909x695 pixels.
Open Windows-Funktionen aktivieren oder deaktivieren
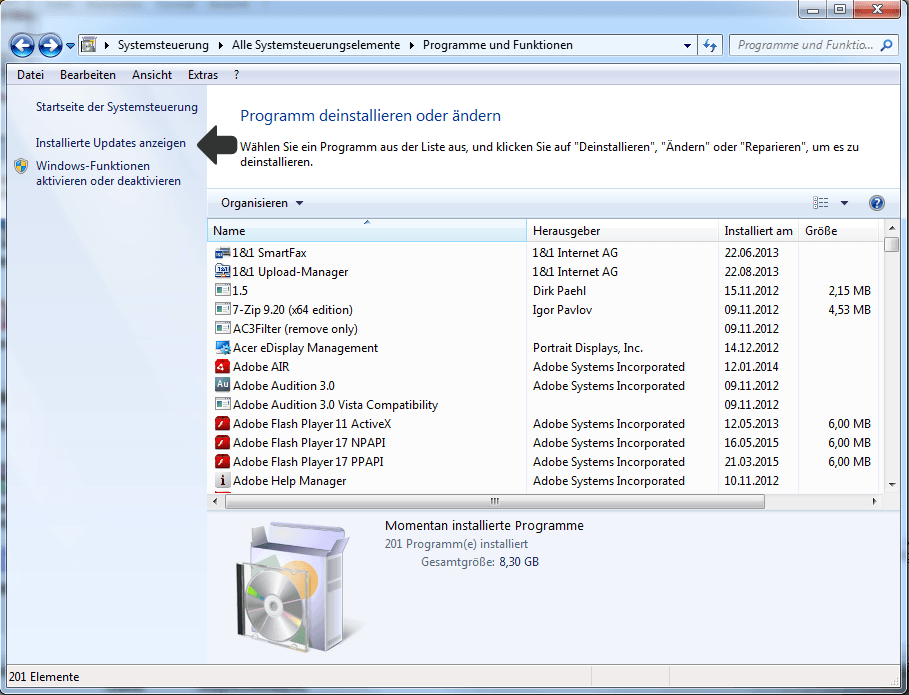pyautogui.click(x=108, y=173)
